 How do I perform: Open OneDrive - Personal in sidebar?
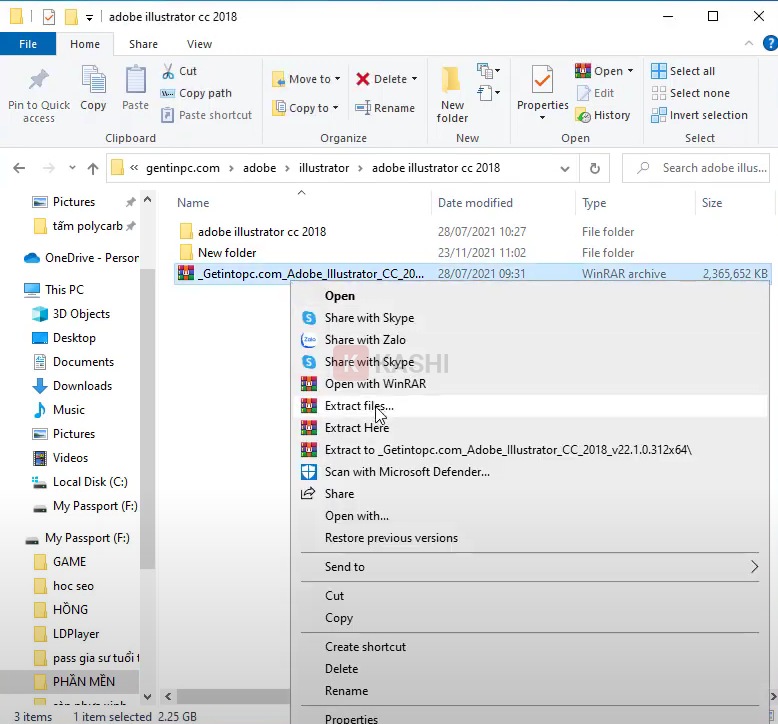pos(82,258)
